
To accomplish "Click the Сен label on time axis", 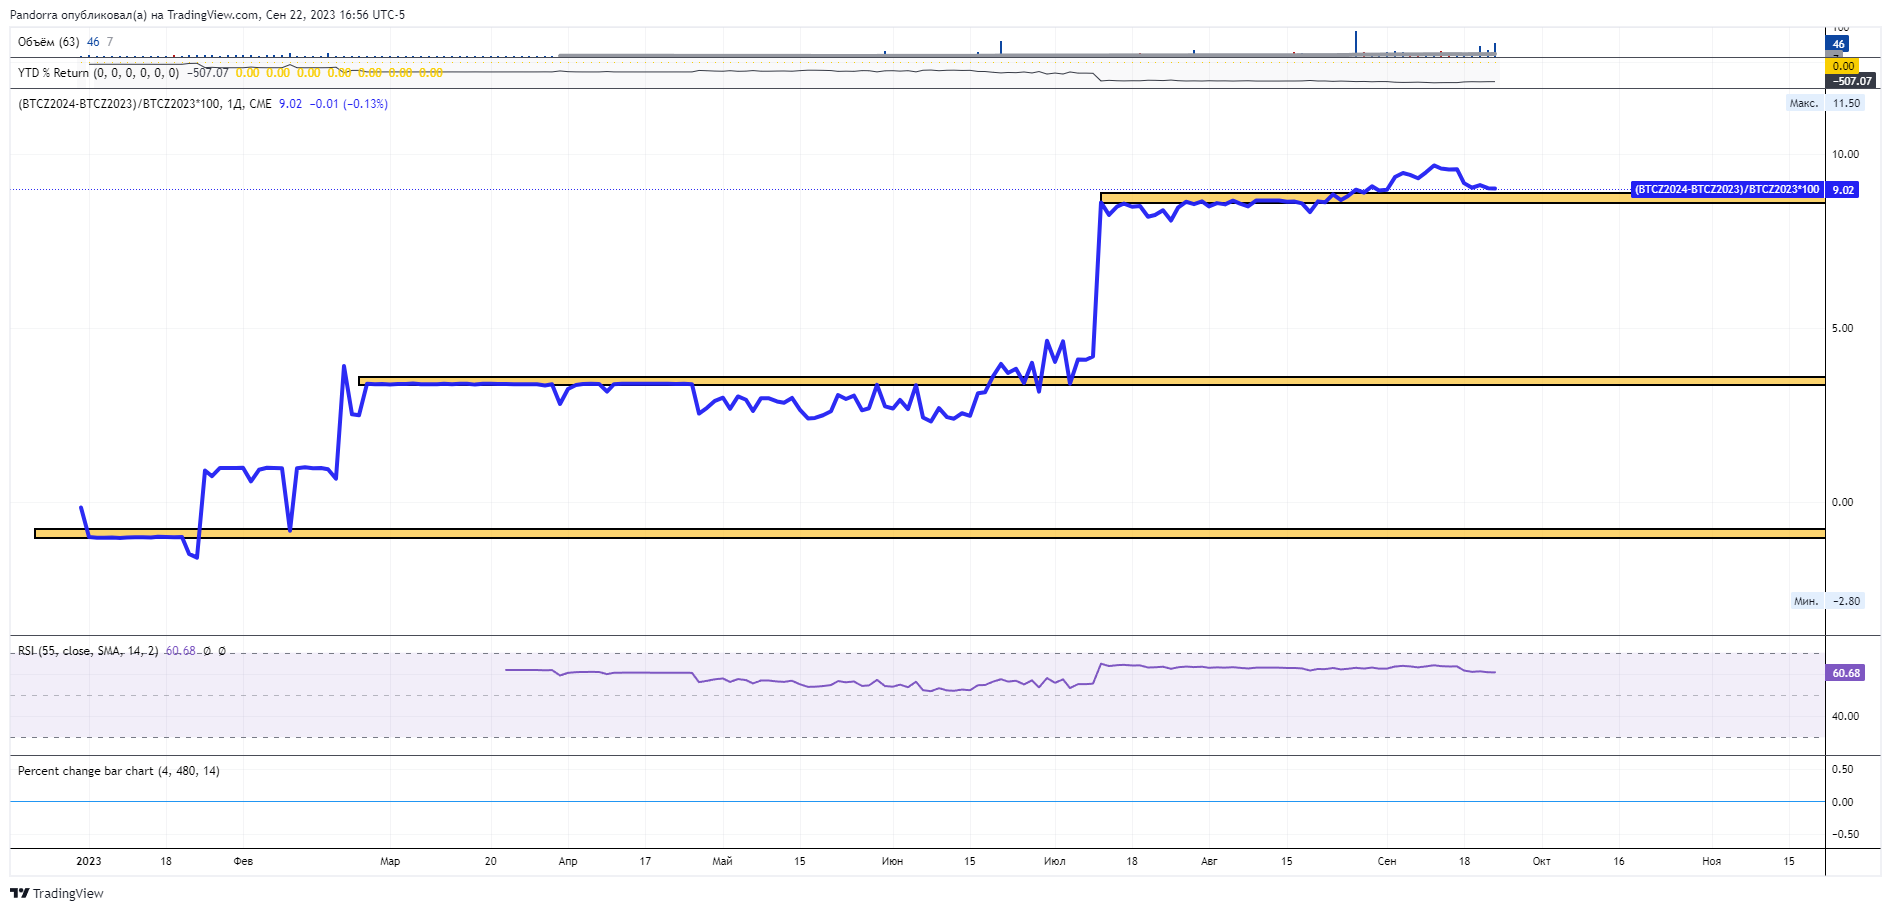I will 1387,861.
